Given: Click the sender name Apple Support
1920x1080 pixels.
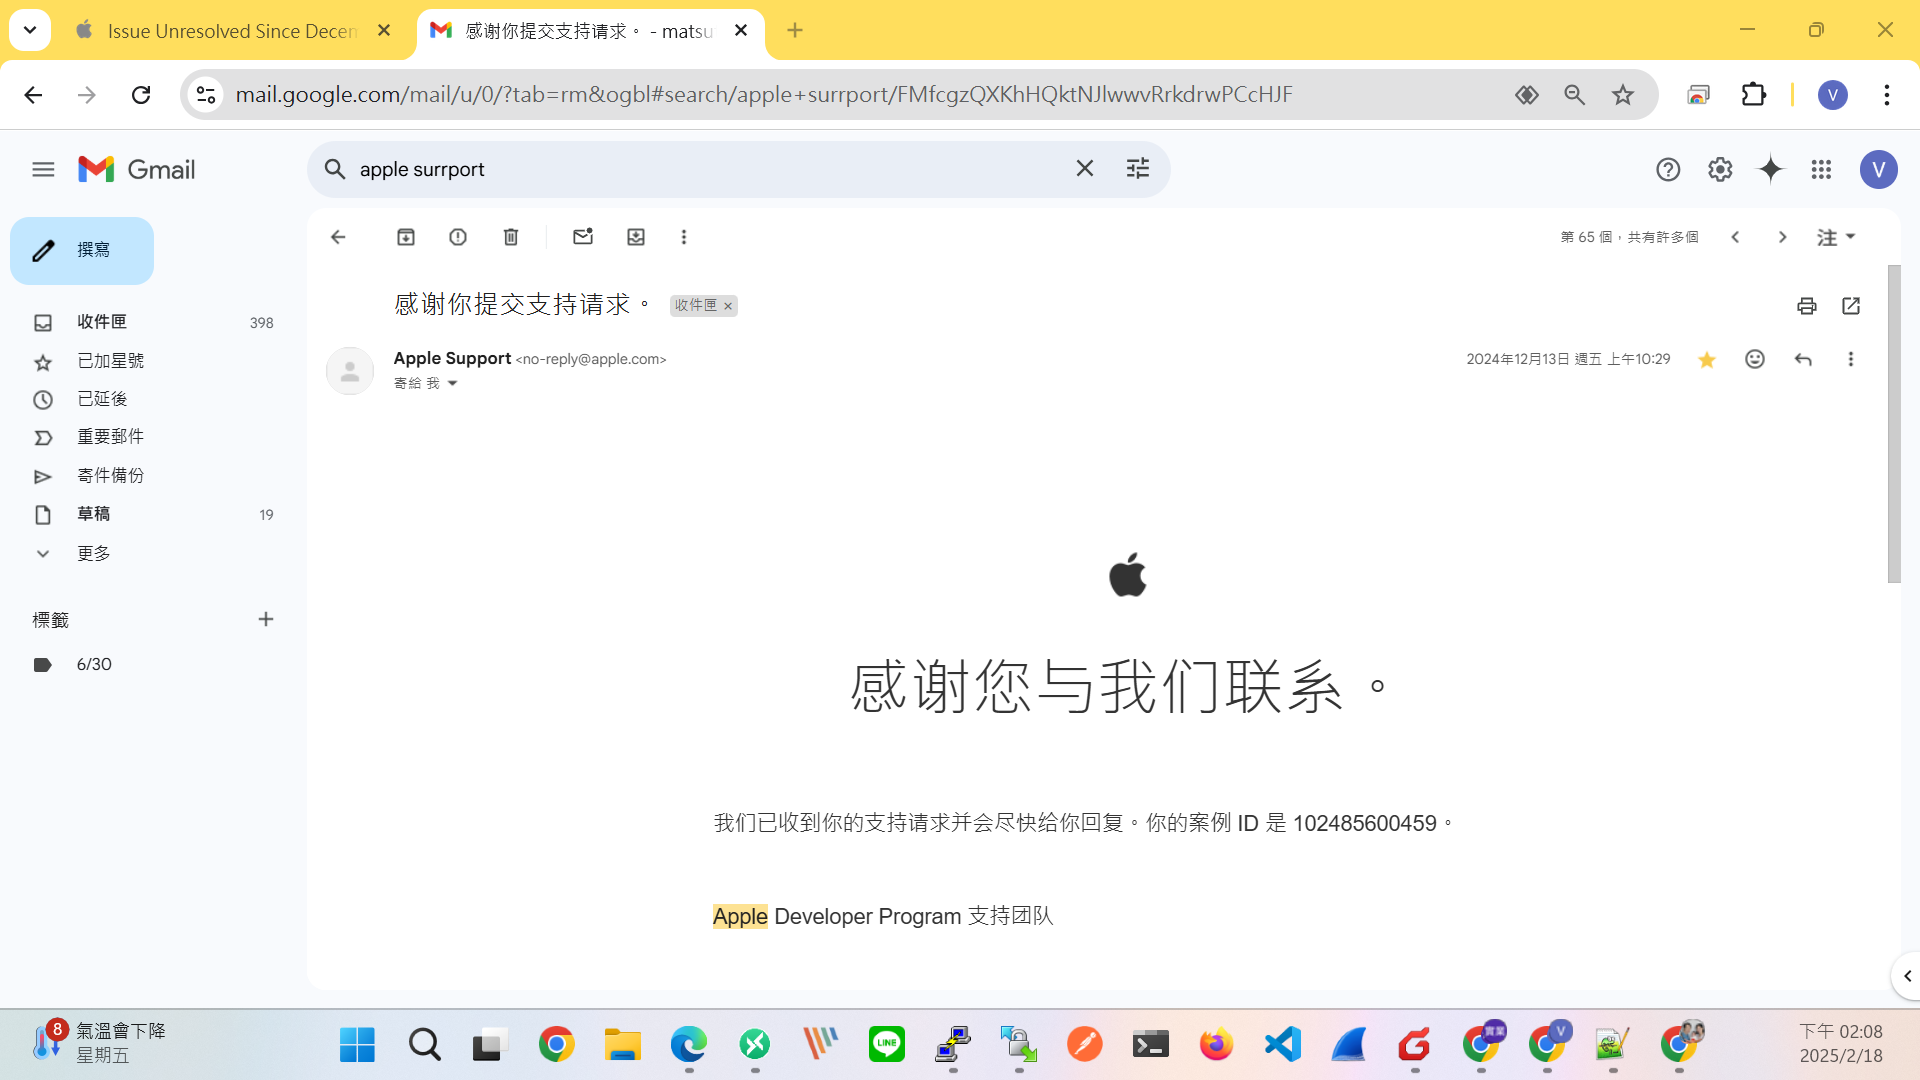Looking at the screenshot, I should 452,359.
